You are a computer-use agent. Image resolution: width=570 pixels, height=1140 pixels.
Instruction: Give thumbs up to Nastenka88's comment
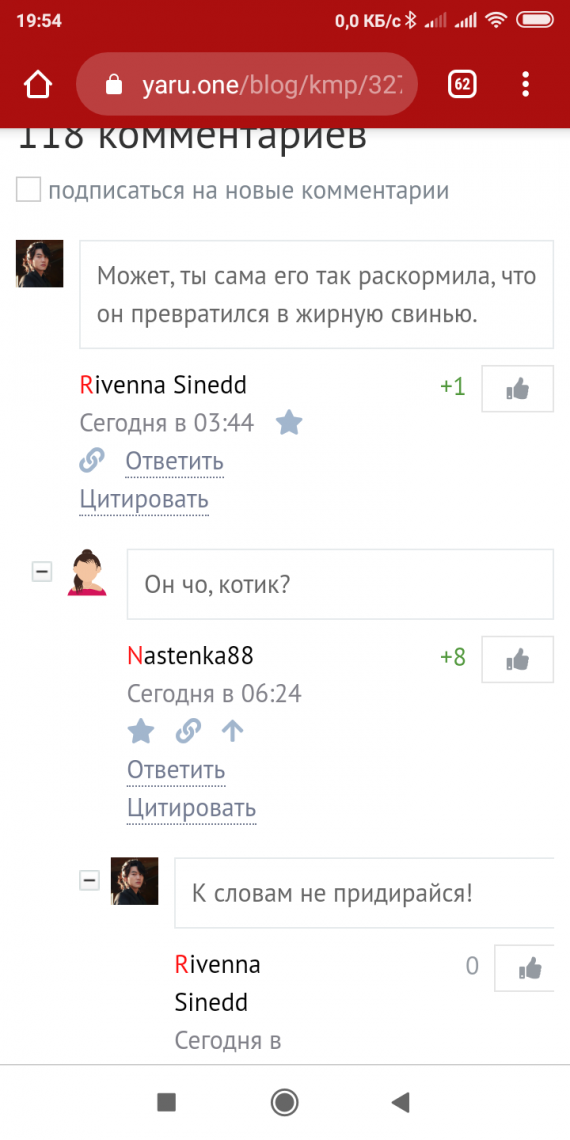click(x=518, y=660)
